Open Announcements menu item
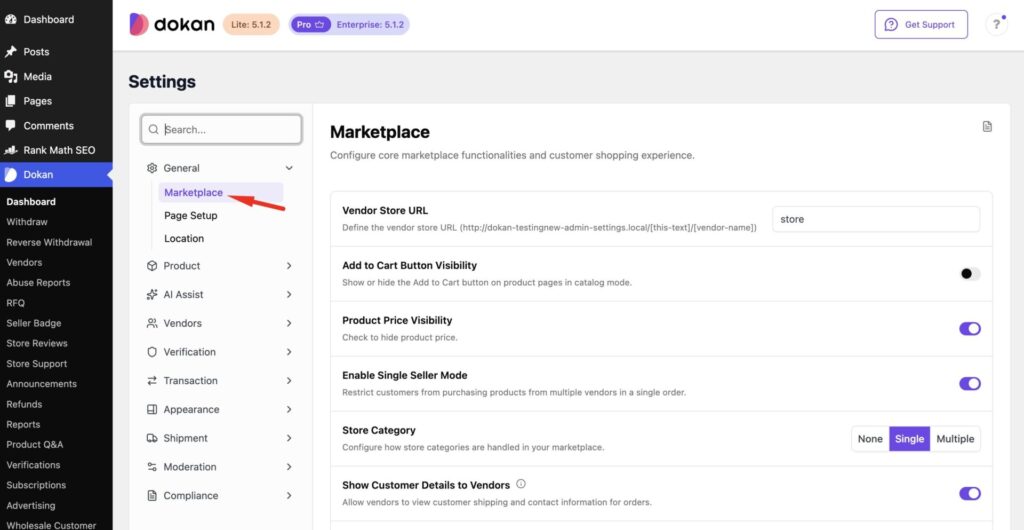 (41, 384)
